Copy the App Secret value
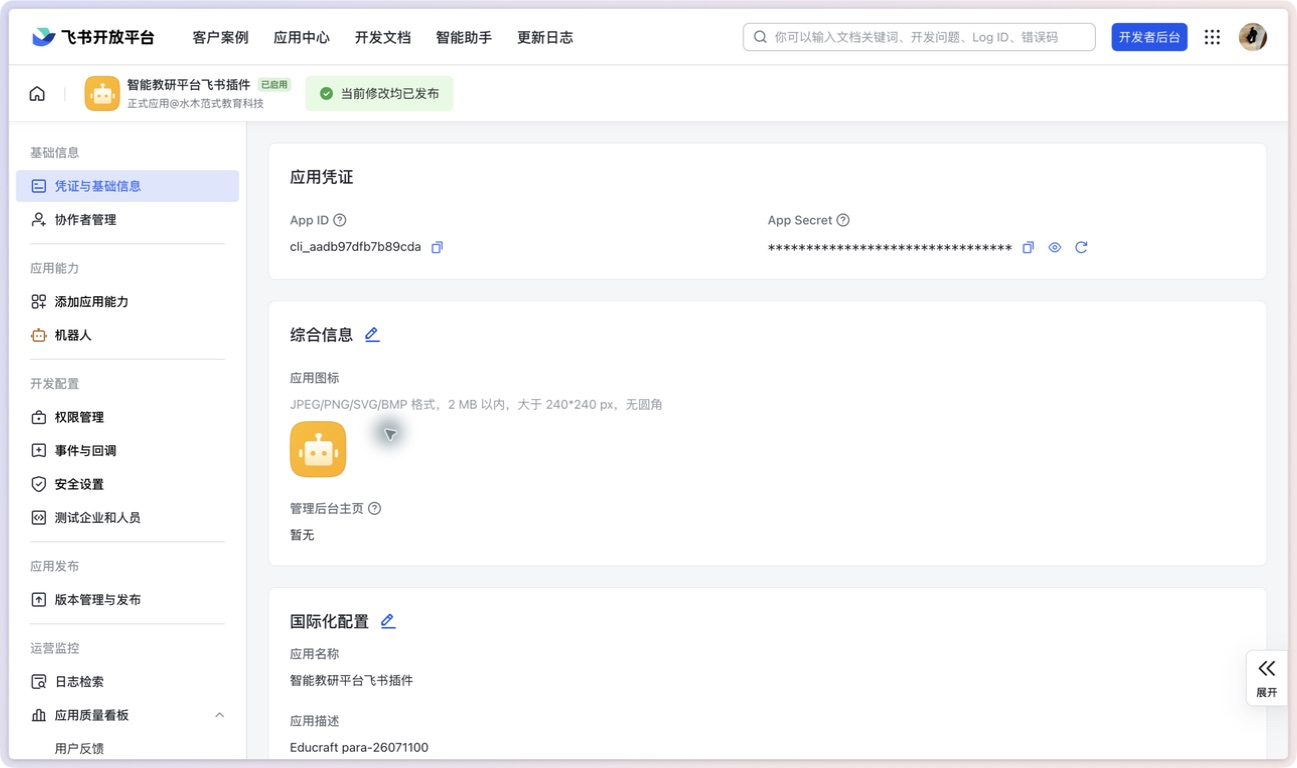 pyautogui.click(x=1028, y=247)
